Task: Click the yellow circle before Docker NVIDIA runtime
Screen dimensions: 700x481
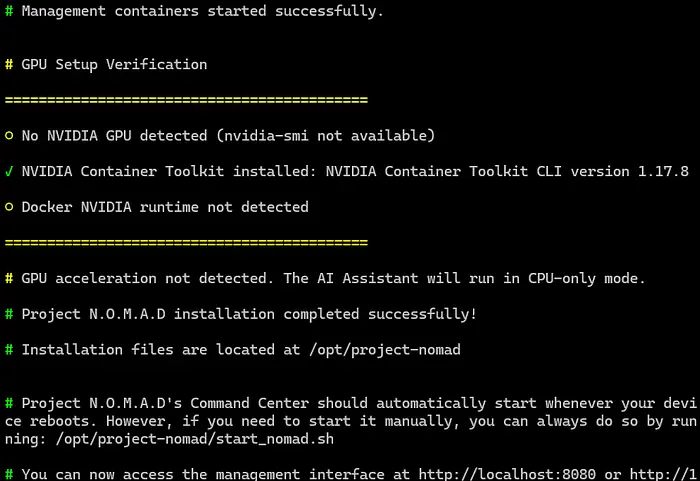Action: (9, 207)
